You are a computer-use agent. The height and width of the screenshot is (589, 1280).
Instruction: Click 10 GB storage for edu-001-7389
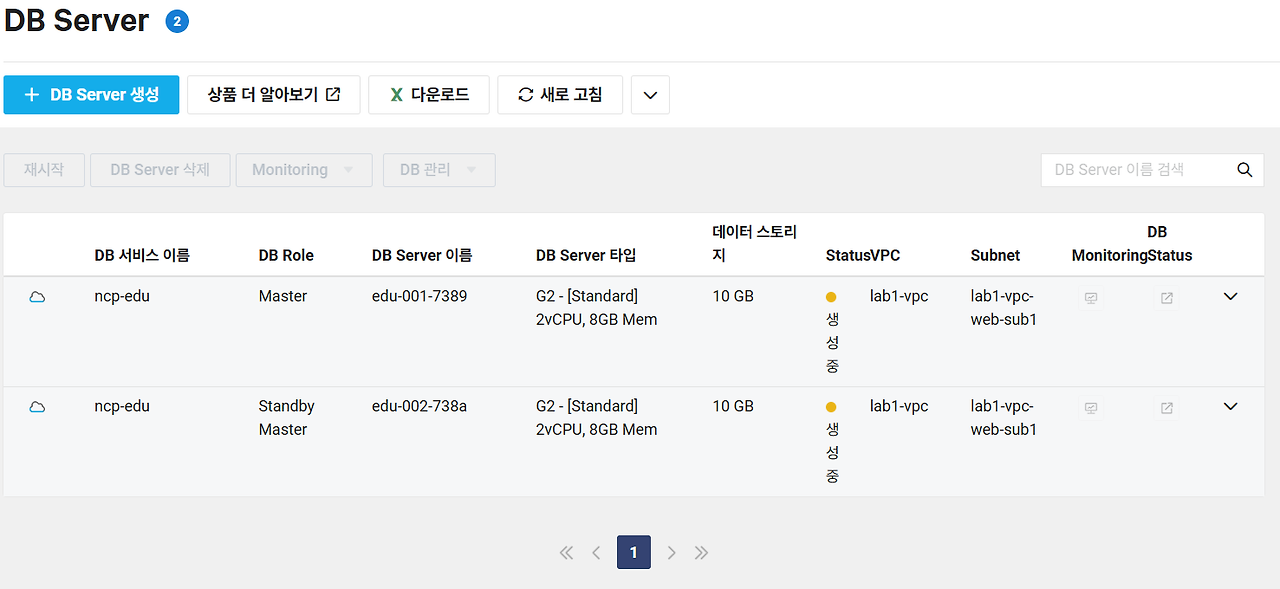(733, 297)
